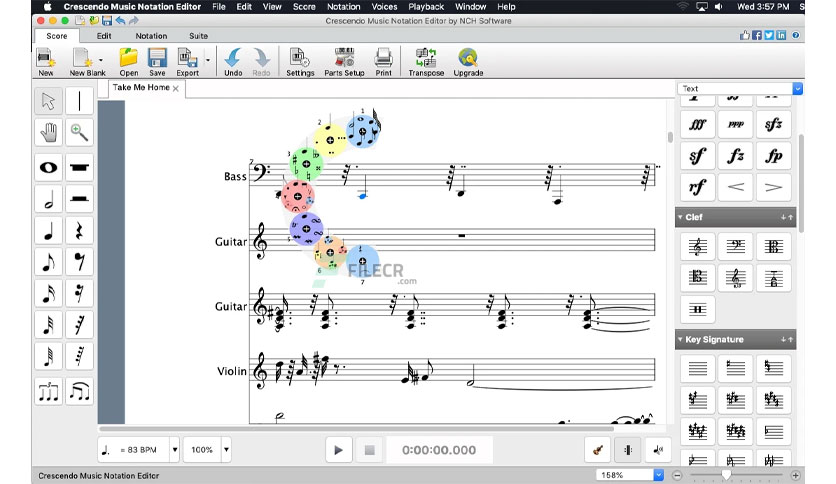Open Settings in the toolbar
The image size is (836, 484).
click(300, 62)
